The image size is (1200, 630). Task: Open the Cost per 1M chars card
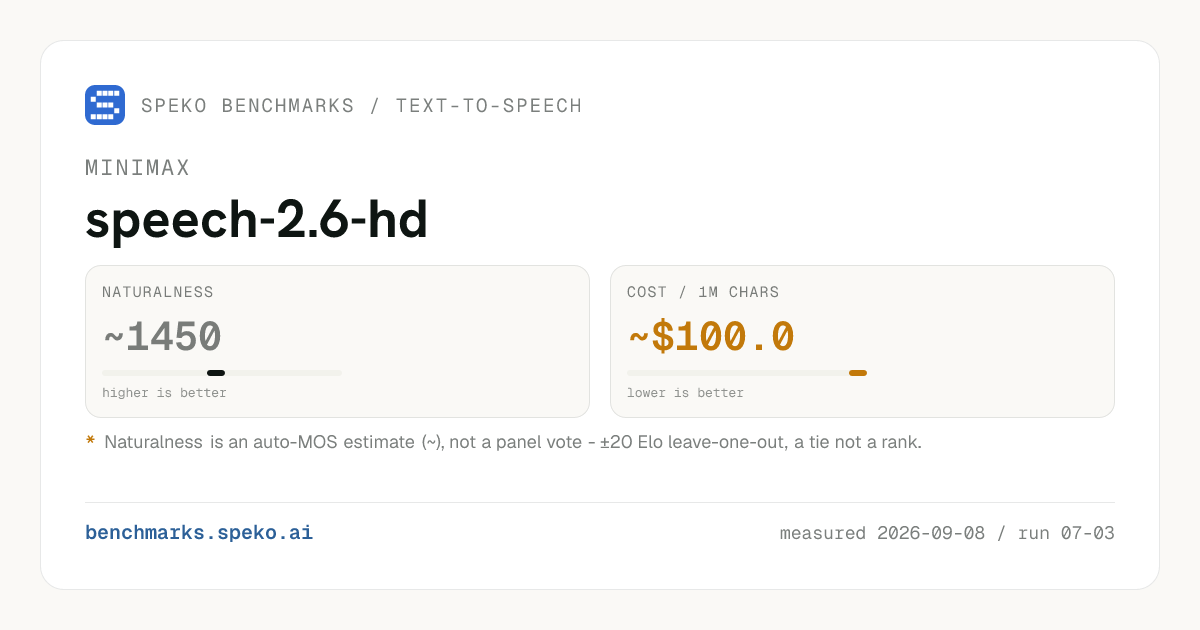click(x=862, y=341)
